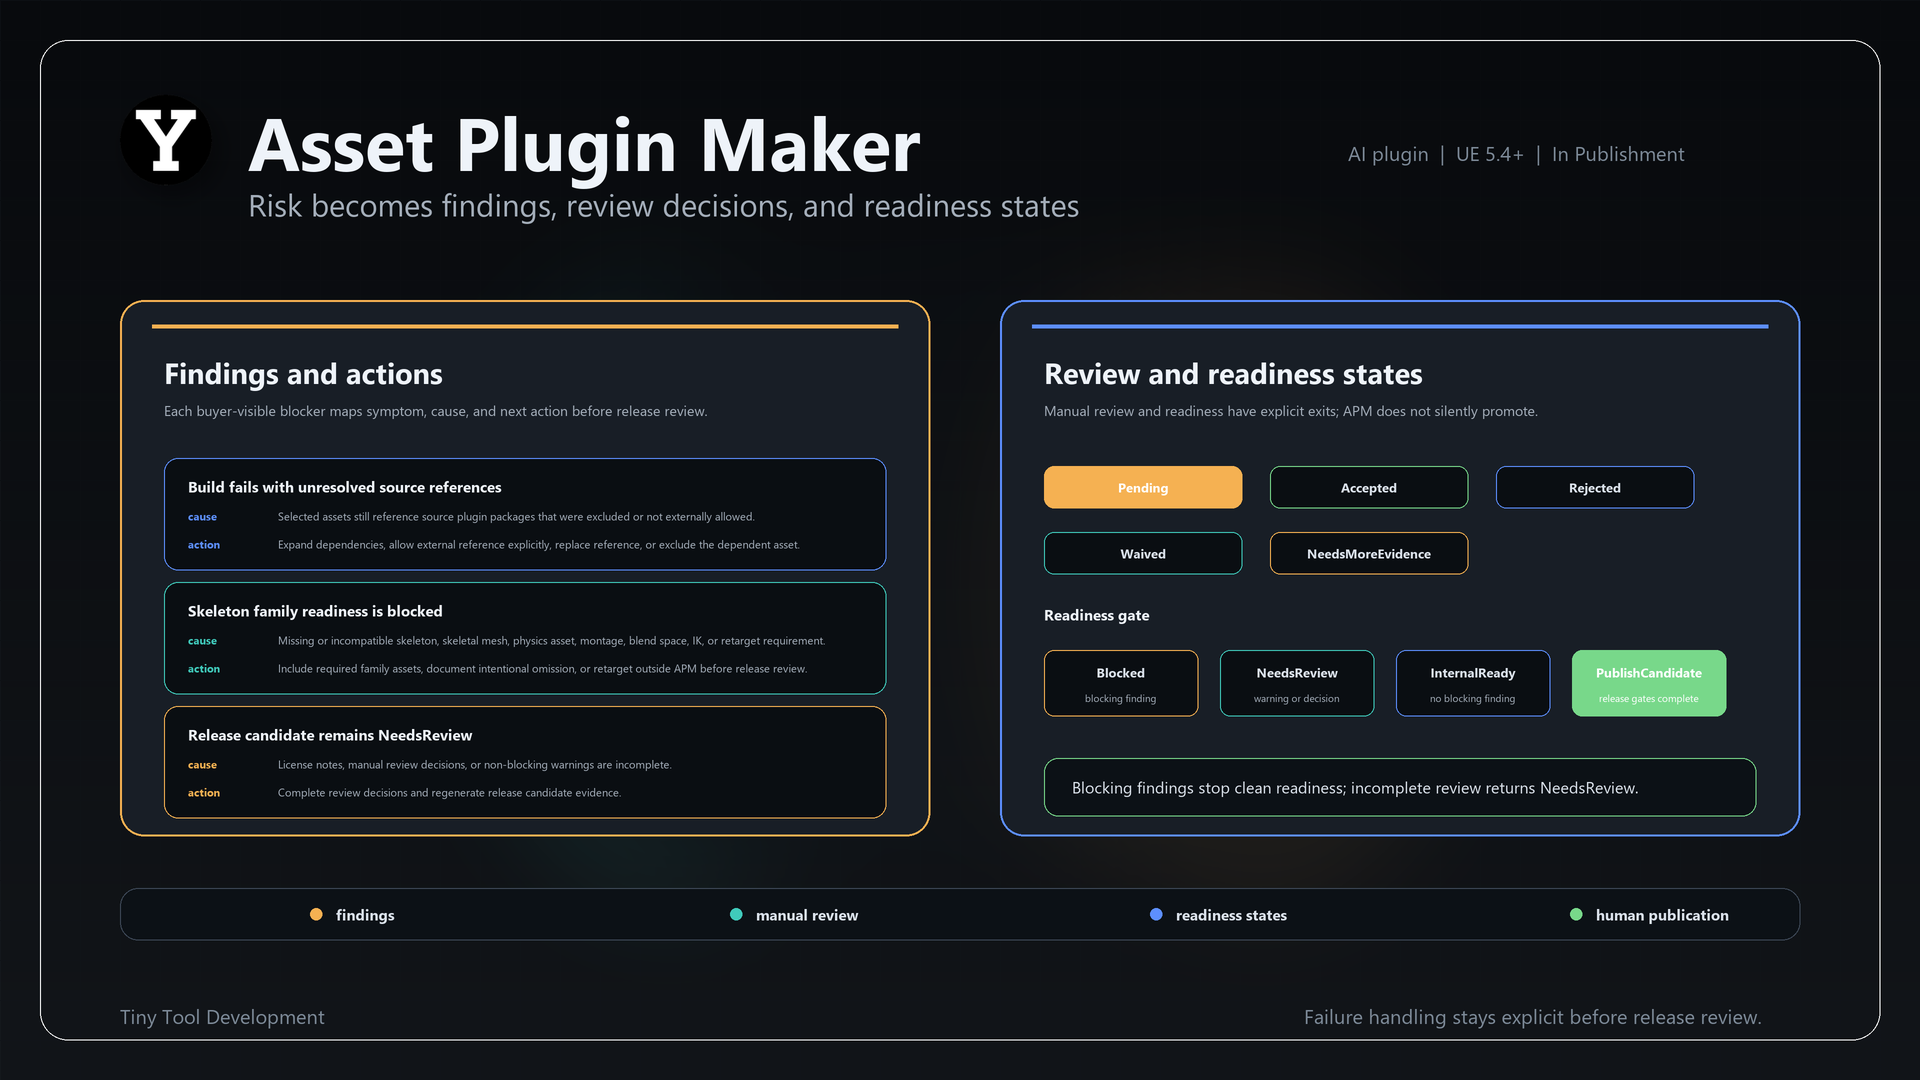This screenshot has height=1080, width=1920.
Task: Click the 'manual review' legend label
Action: 807,915
